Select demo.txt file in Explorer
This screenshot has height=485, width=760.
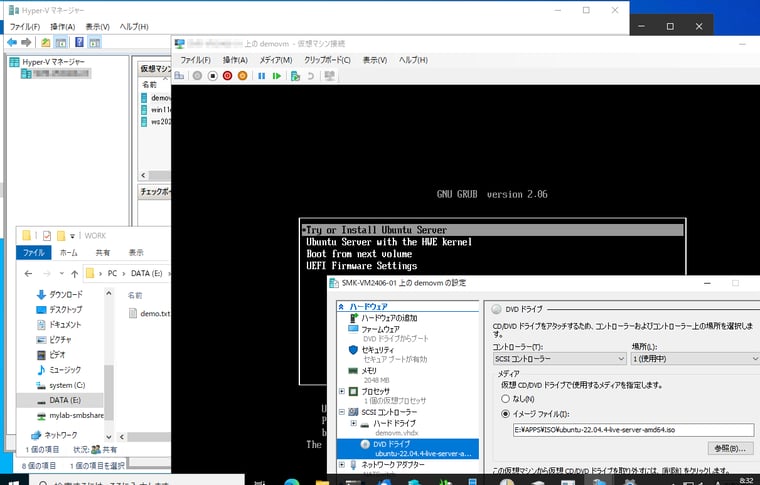click(155, 313)
